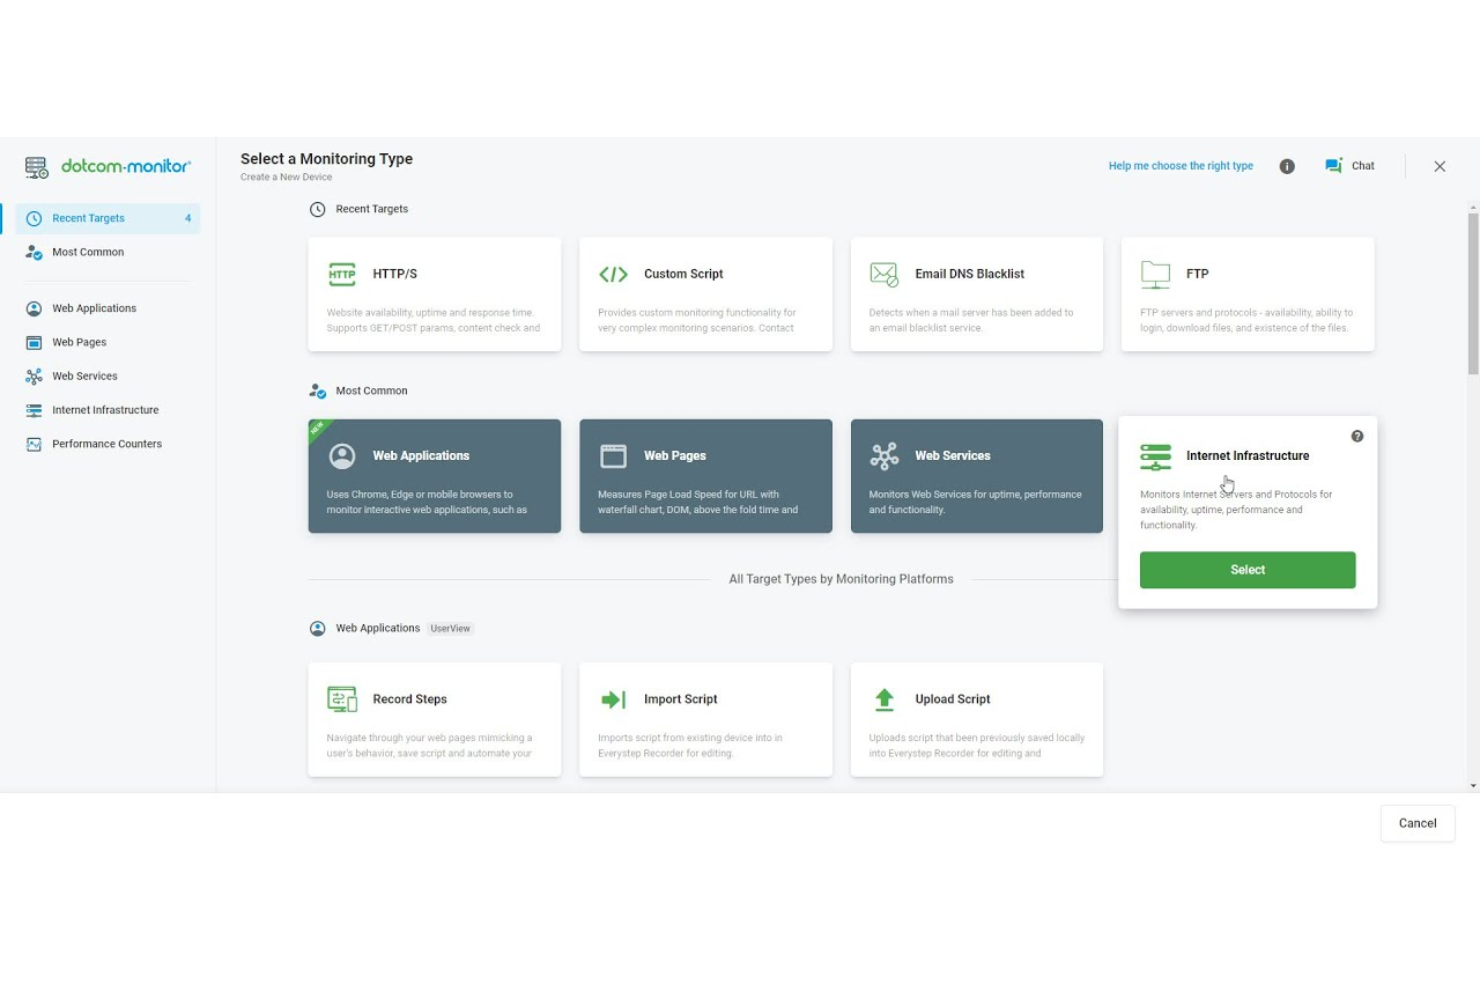
Task: Click the FTP folder icon
Action: tap(1155, 274)
